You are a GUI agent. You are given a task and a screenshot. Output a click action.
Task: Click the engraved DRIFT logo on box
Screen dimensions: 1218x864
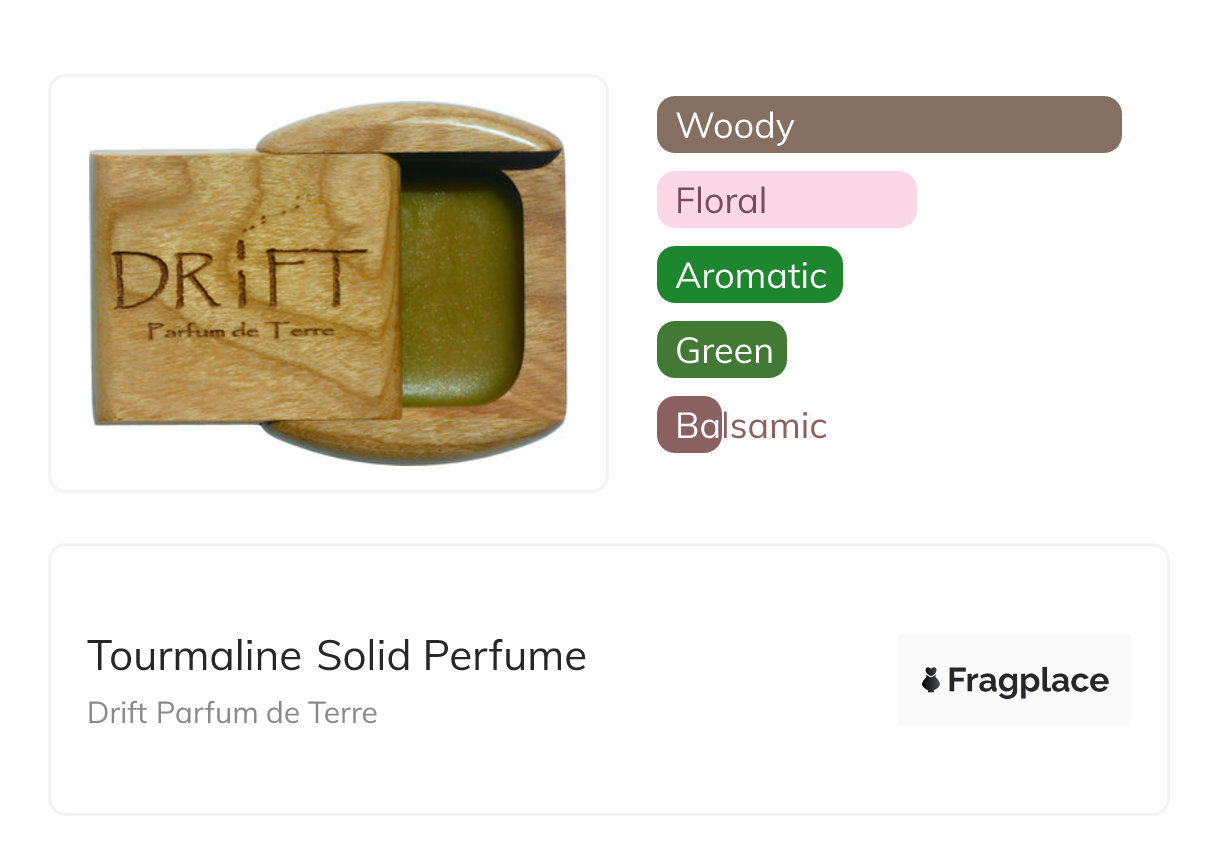(x=240, y=280)
